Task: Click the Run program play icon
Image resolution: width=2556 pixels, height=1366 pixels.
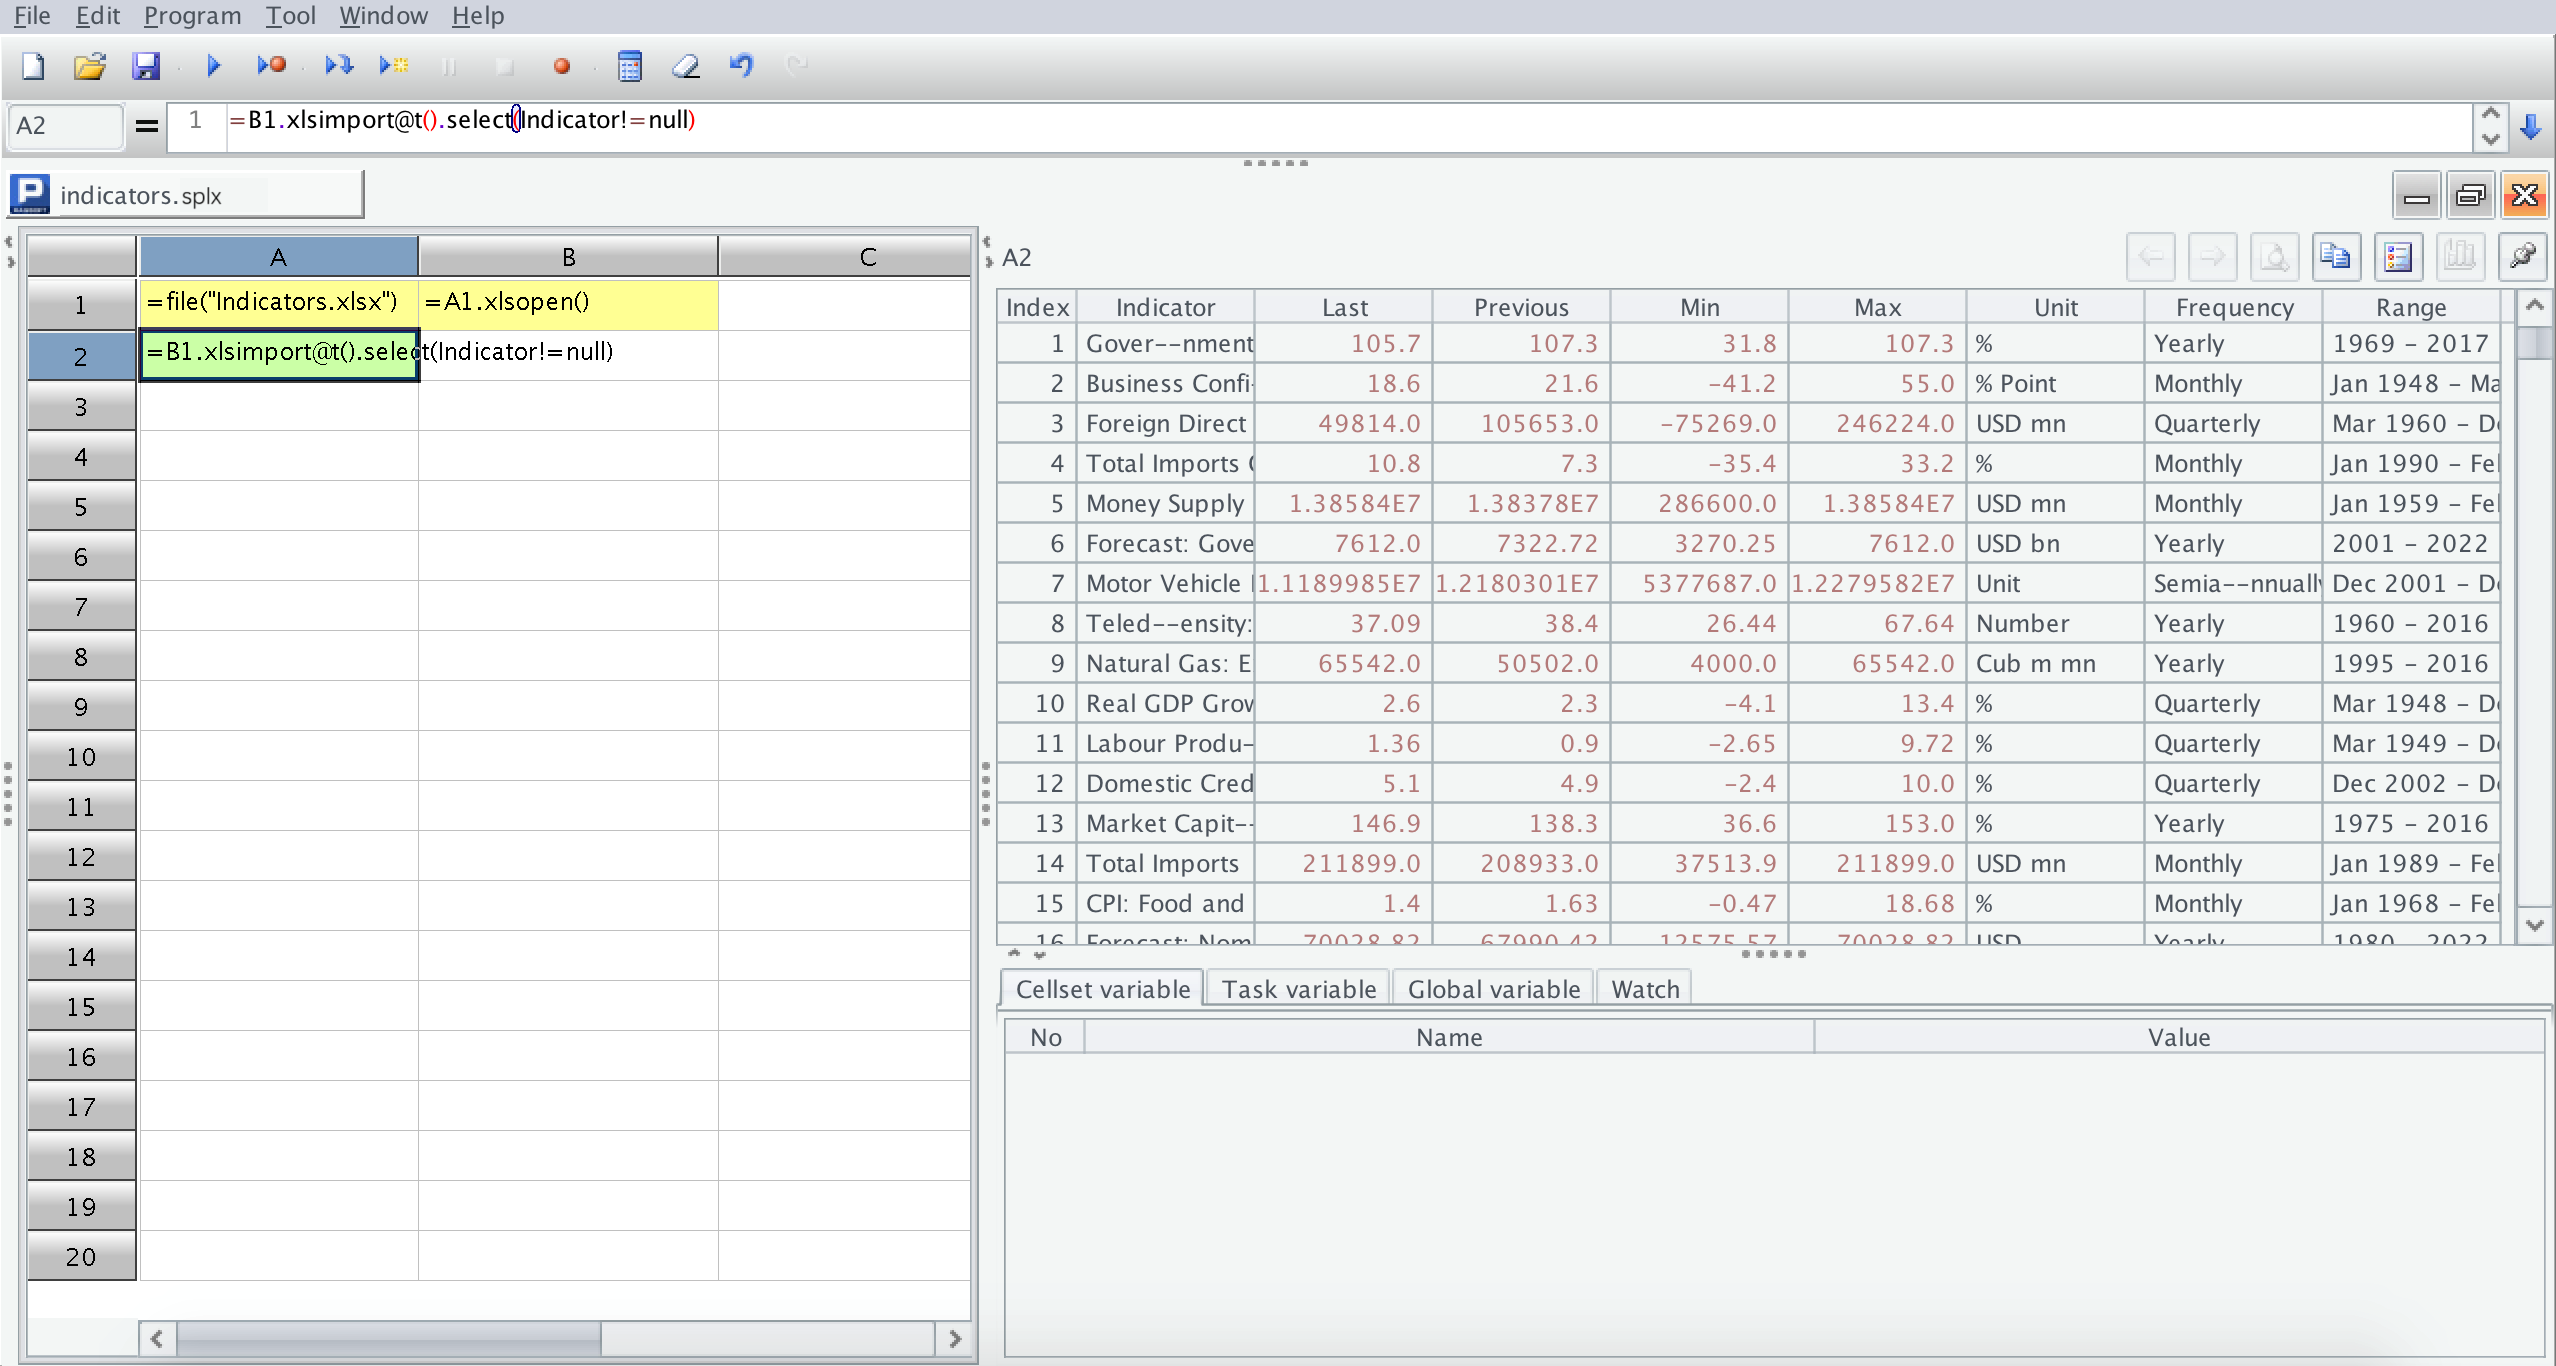Action: coord(213,66)
